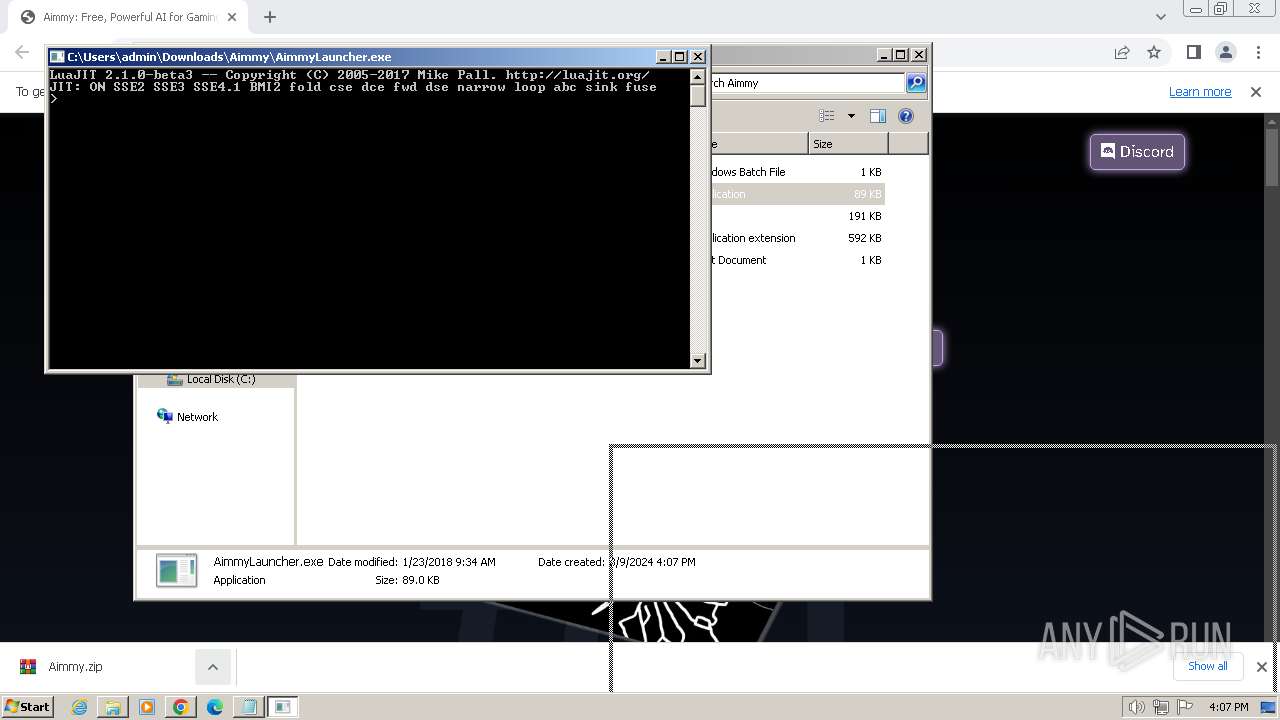Image resolution: width=1280 pixels, height=720 pixels.
Task: Sort files by Size column header
Action: click(x=848, y=144)
